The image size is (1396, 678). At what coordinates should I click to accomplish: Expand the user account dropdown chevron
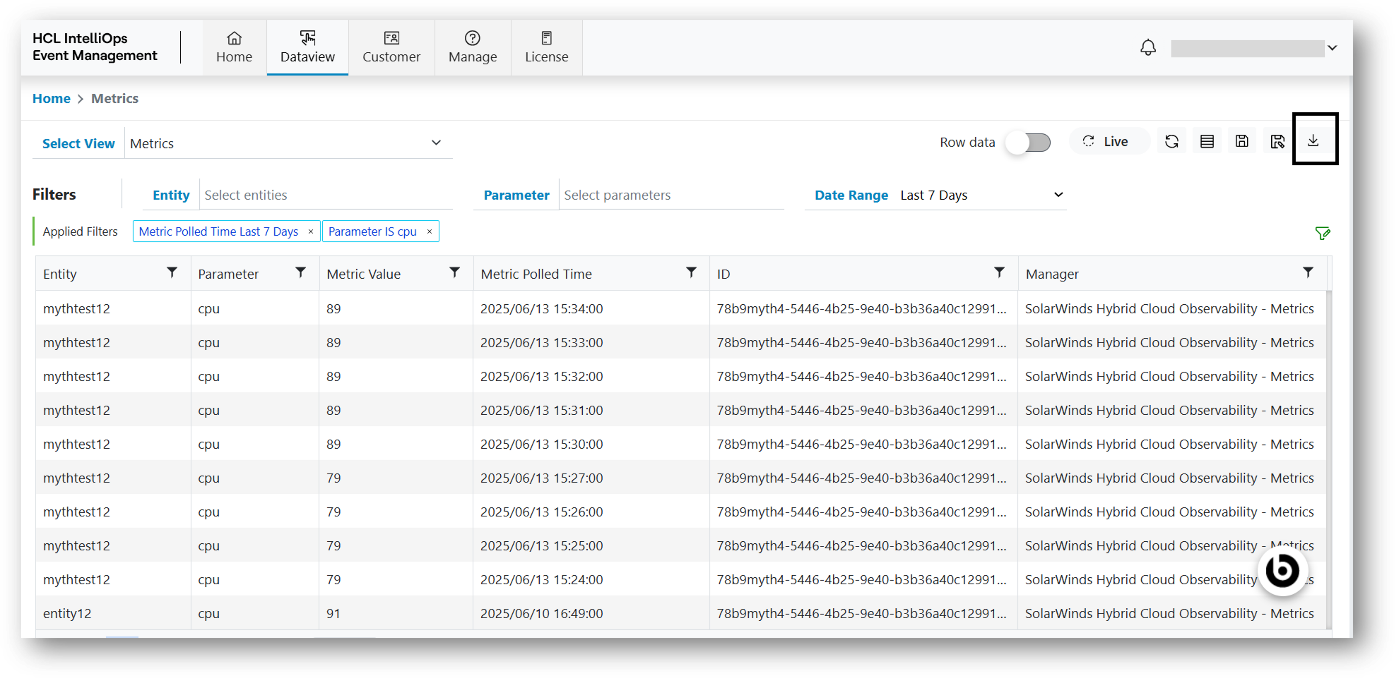[x=1332, y=48]
